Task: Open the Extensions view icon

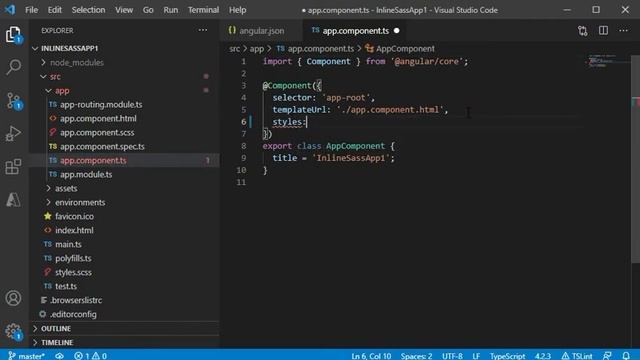Action: tap(13, 167)
